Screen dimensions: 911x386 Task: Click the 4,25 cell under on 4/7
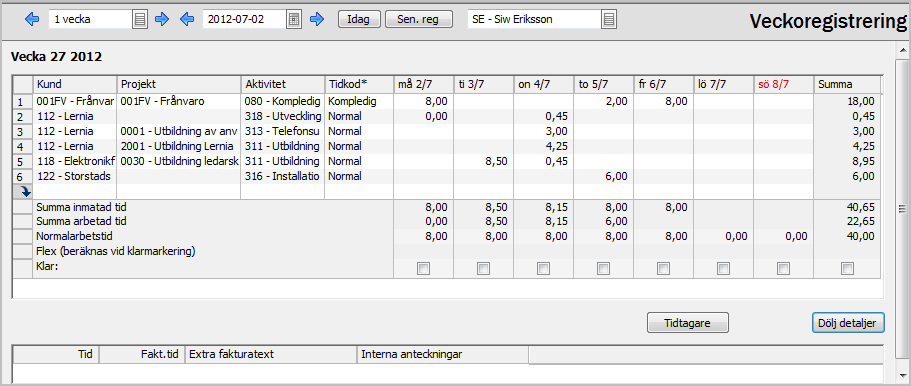point(543,146)
